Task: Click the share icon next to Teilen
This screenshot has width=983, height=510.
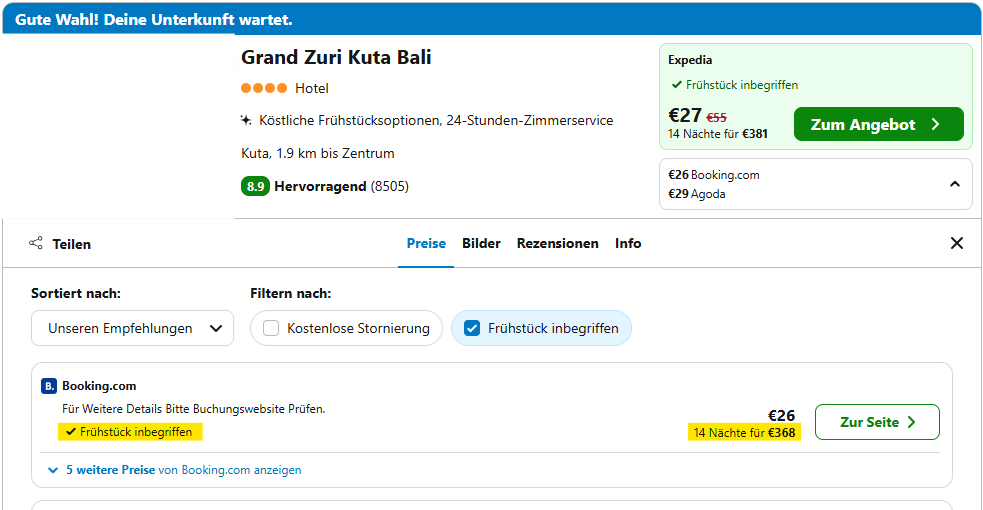Action: coord(36,243)
